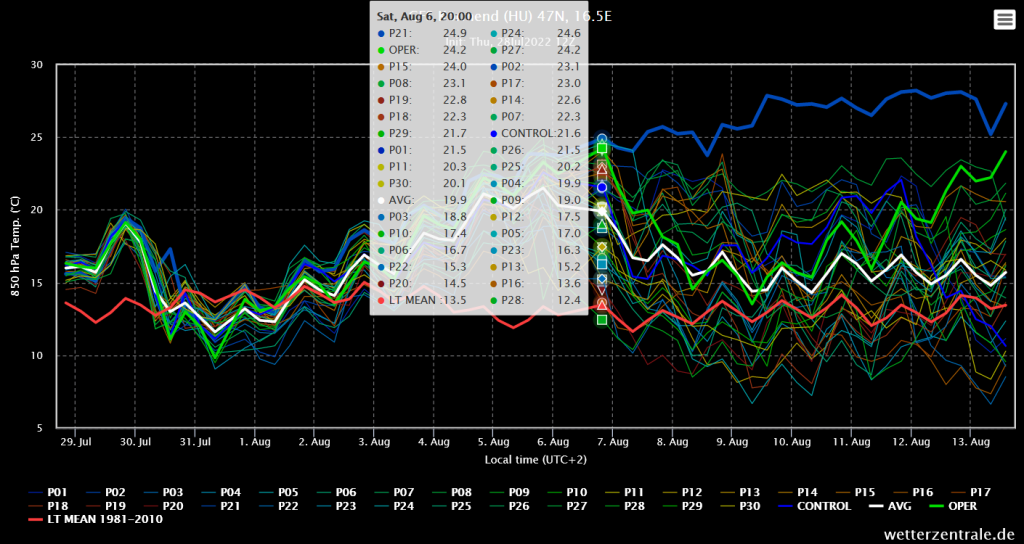
Task: Click the thick blue P21 line near 13. Aug
Action: pos(960,92)
